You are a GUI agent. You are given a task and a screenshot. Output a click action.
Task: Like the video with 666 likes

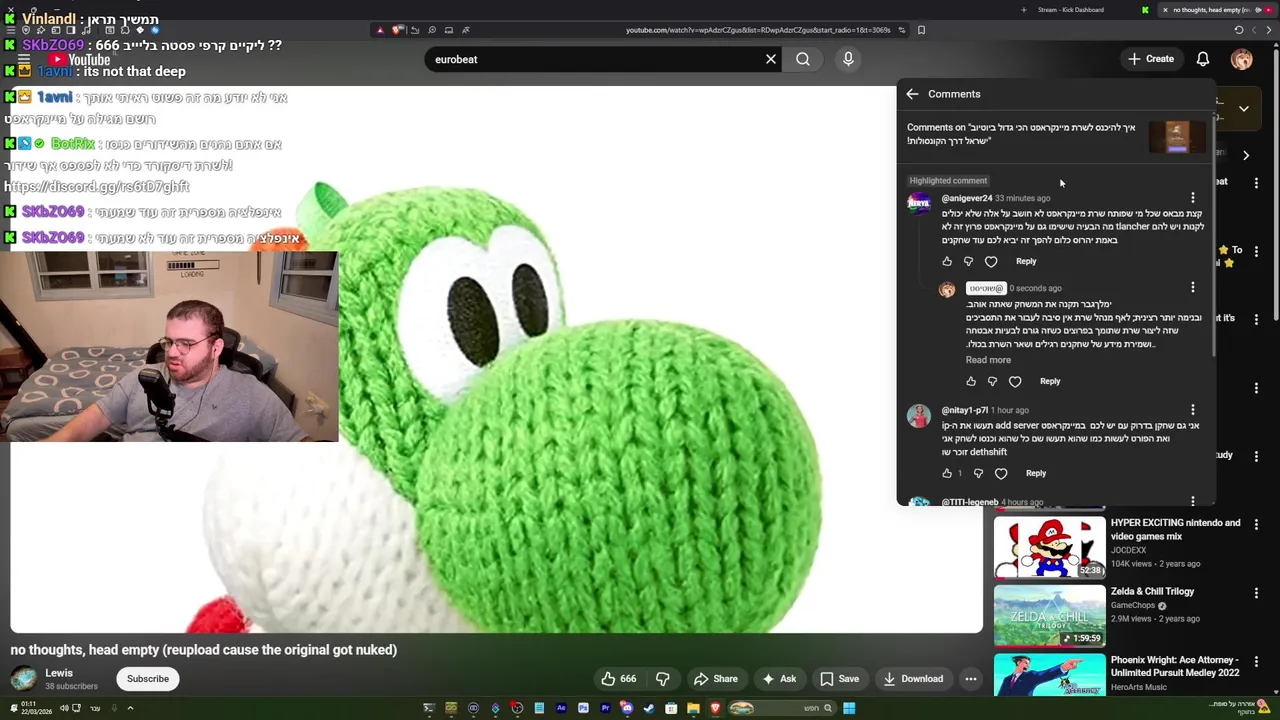pos(618,679)
